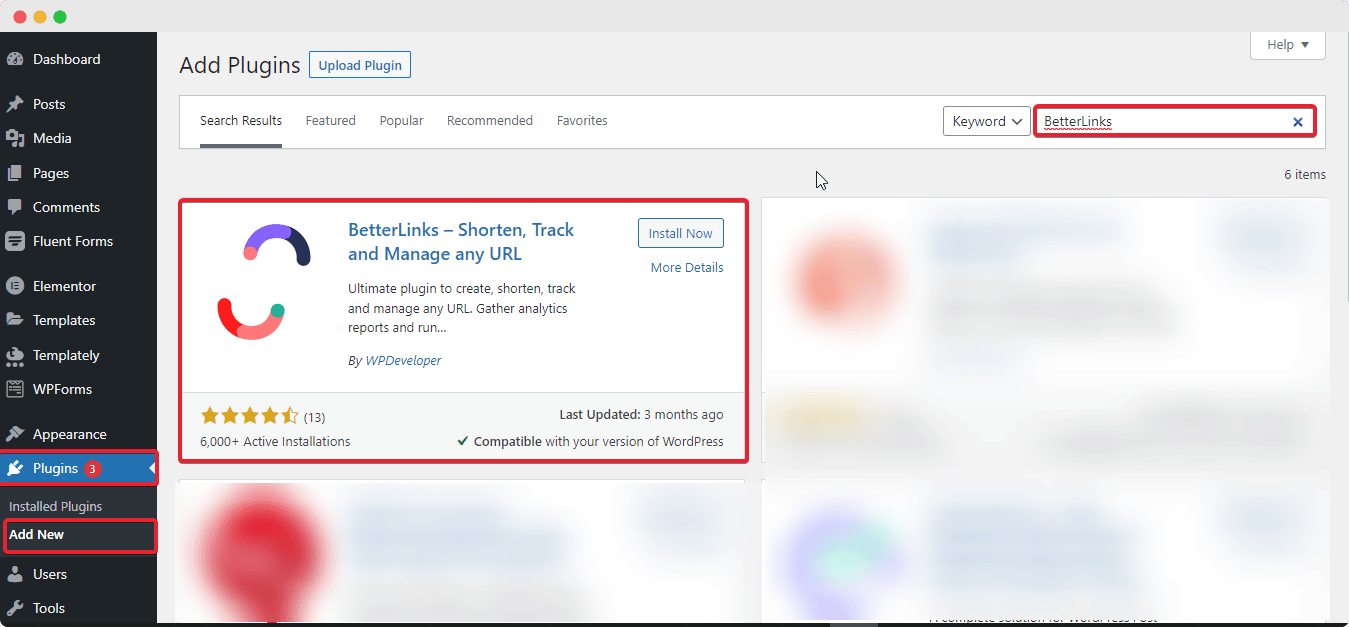Screen dimensions: 1349x627
Task: Switch to the Favorites tab
Action: point(582,121)
